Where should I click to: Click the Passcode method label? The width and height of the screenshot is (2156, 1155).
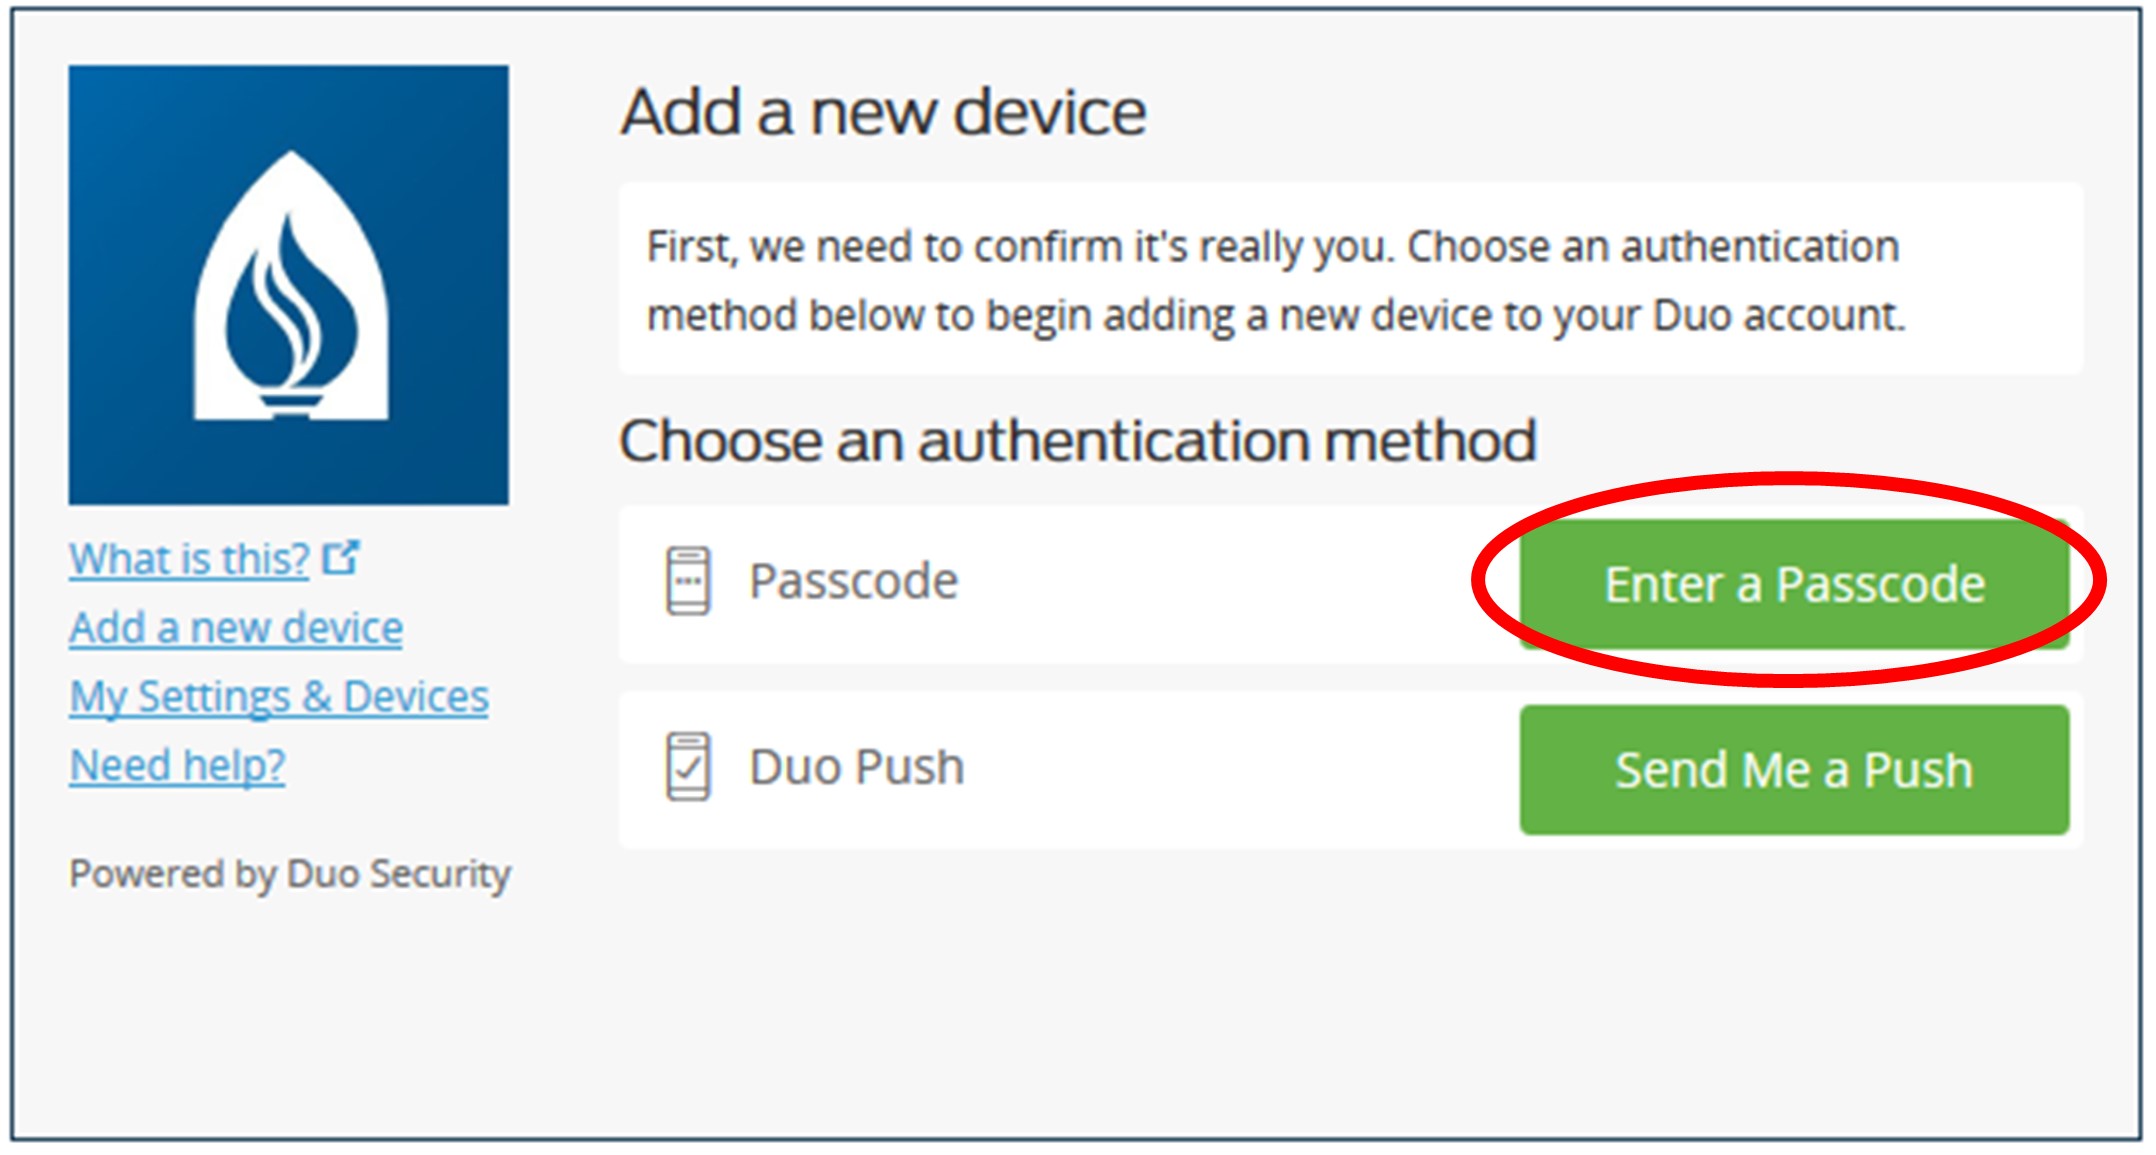(854, 582)
